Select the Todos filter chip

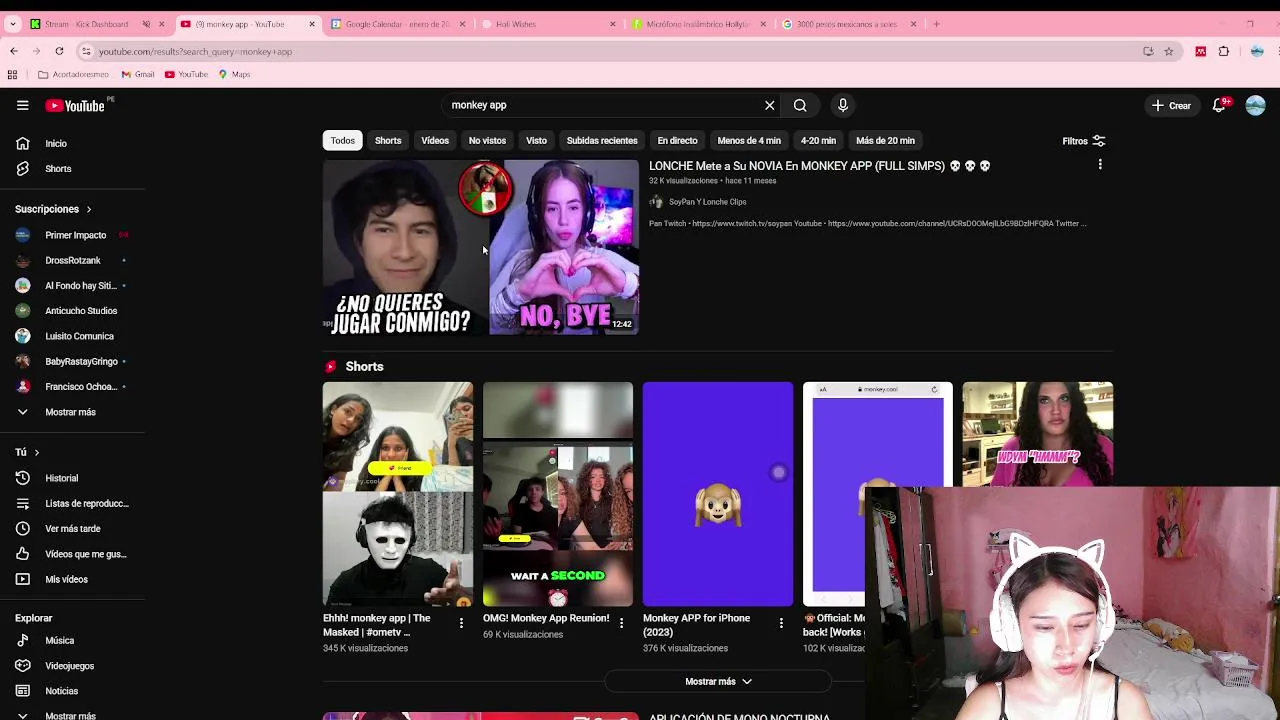click(342, 141)
